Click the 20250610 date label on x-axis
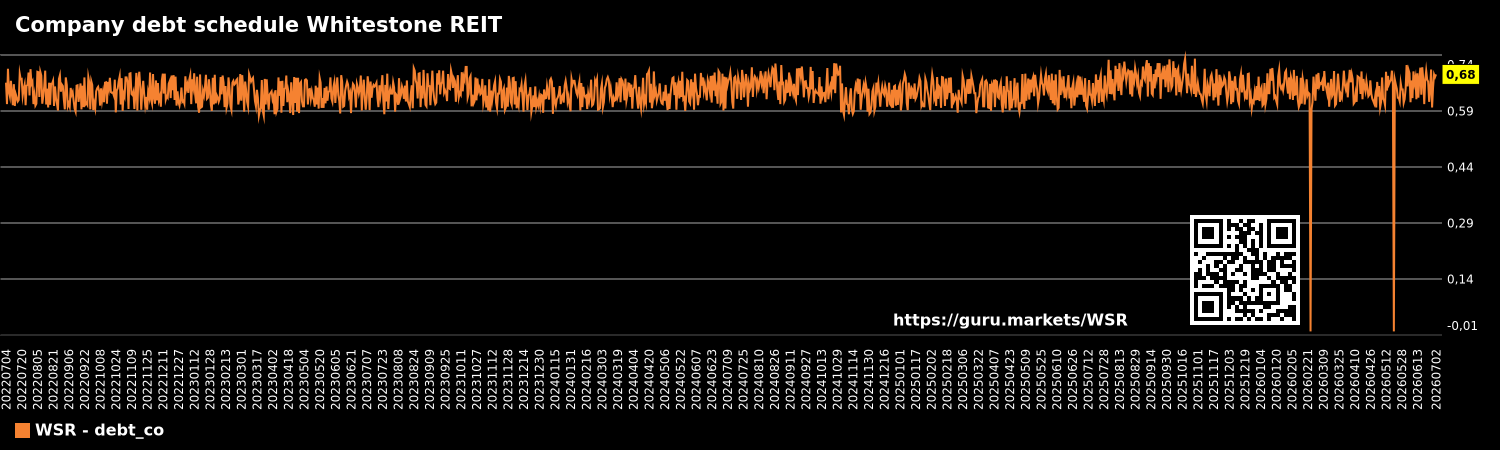Viewport: 1500px width, 450px height. tap(1059, 379)
